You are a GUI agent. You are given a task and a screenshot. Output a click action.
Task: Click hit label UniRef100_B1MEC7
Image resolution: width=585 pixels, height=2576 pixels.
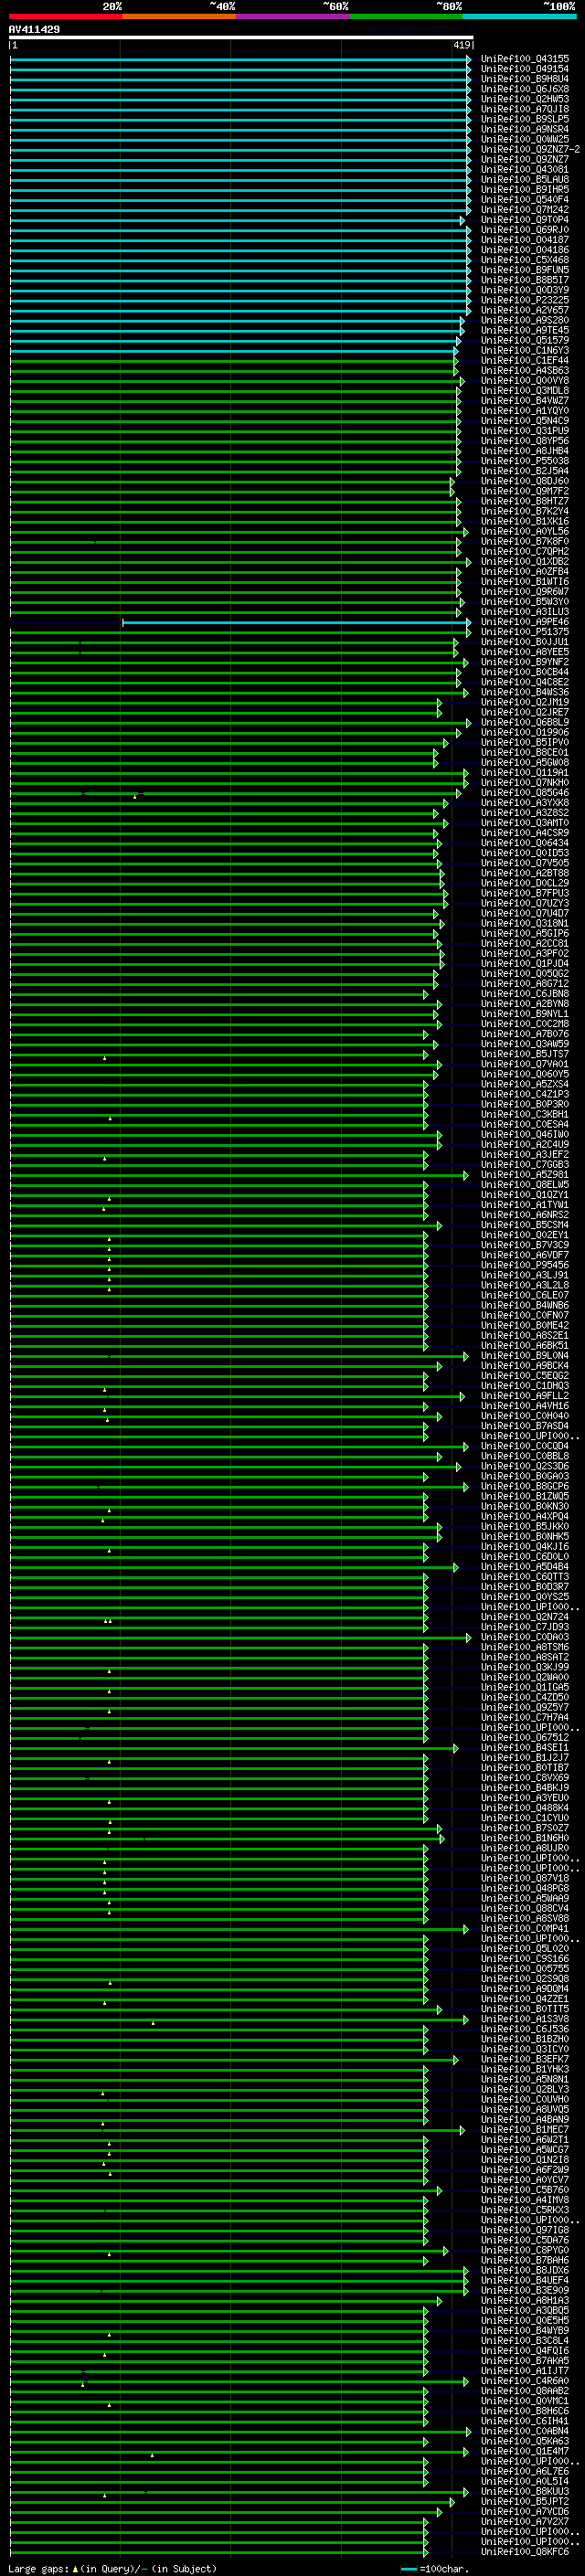pos(525,2129)
